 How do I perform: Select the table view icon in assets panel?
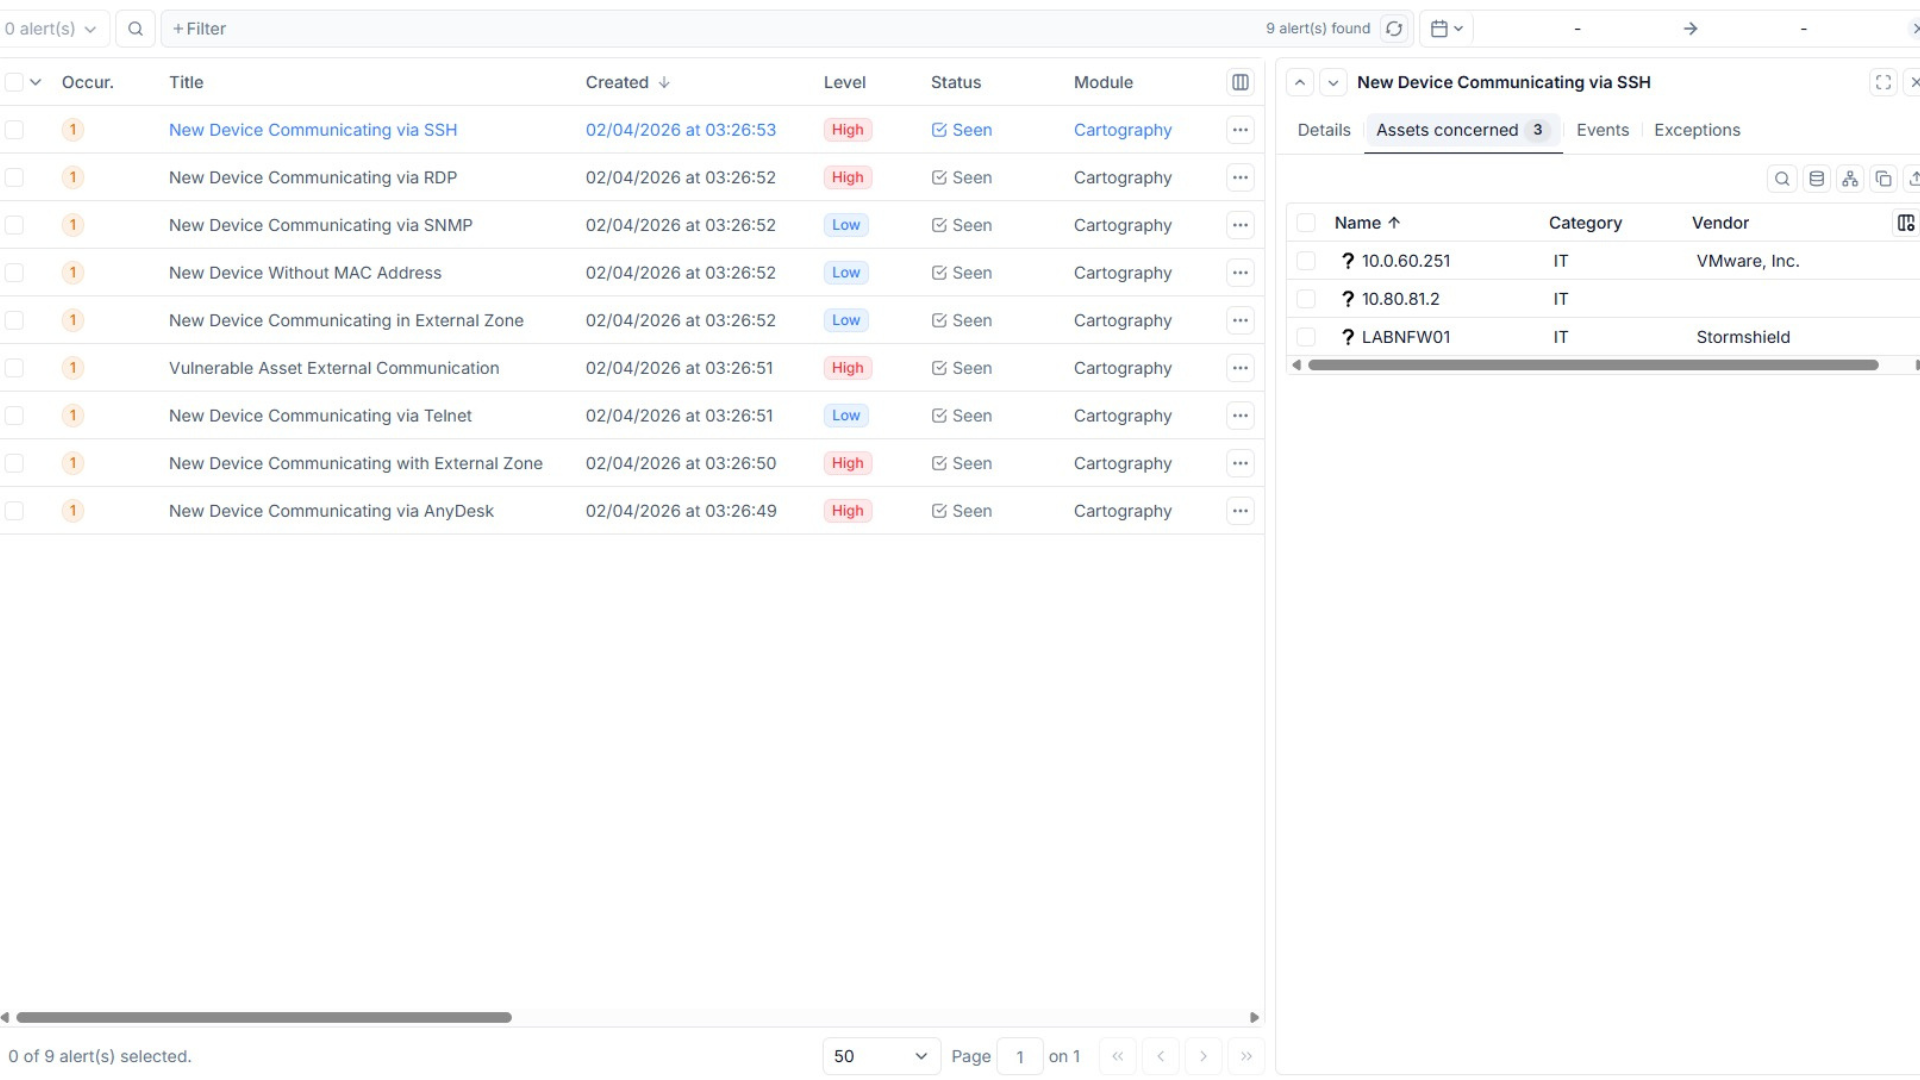[1817, 178]
